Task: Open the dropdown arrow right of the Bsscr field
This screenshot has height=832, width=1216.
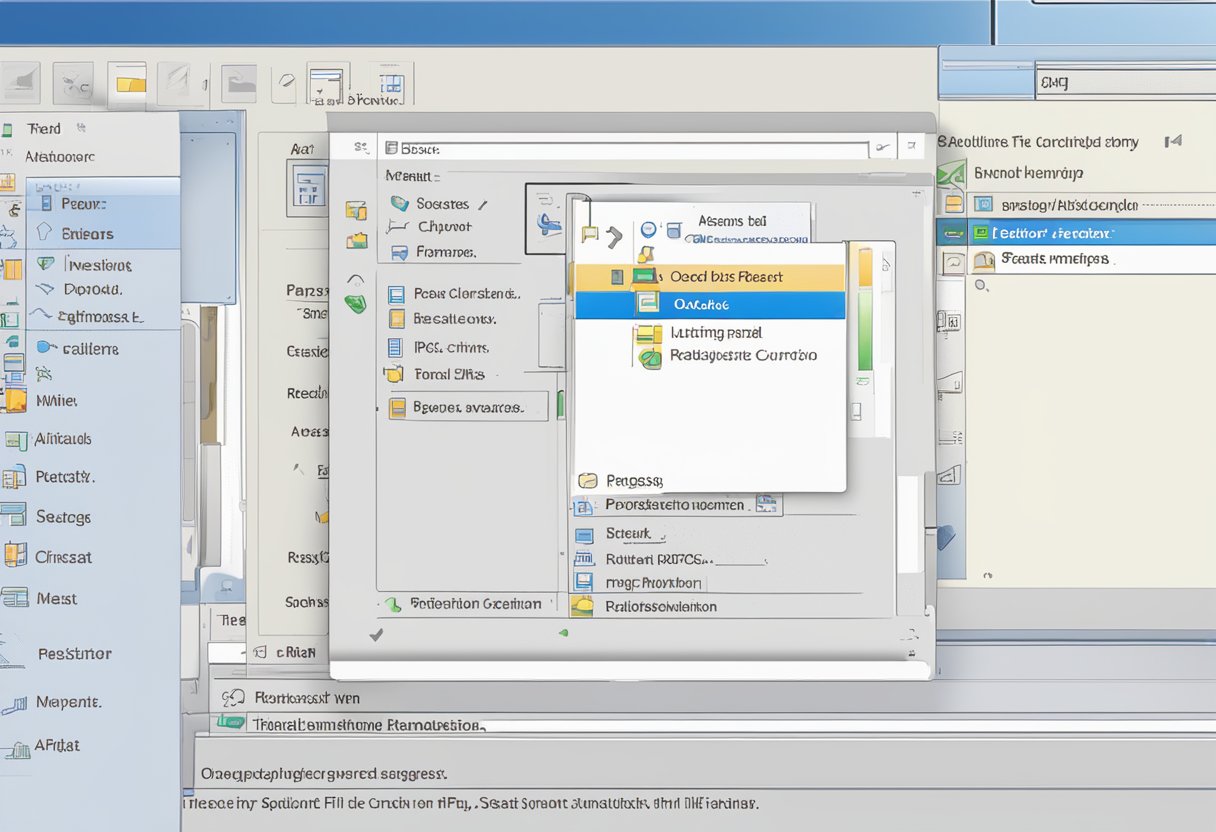Action: point(881,148)
